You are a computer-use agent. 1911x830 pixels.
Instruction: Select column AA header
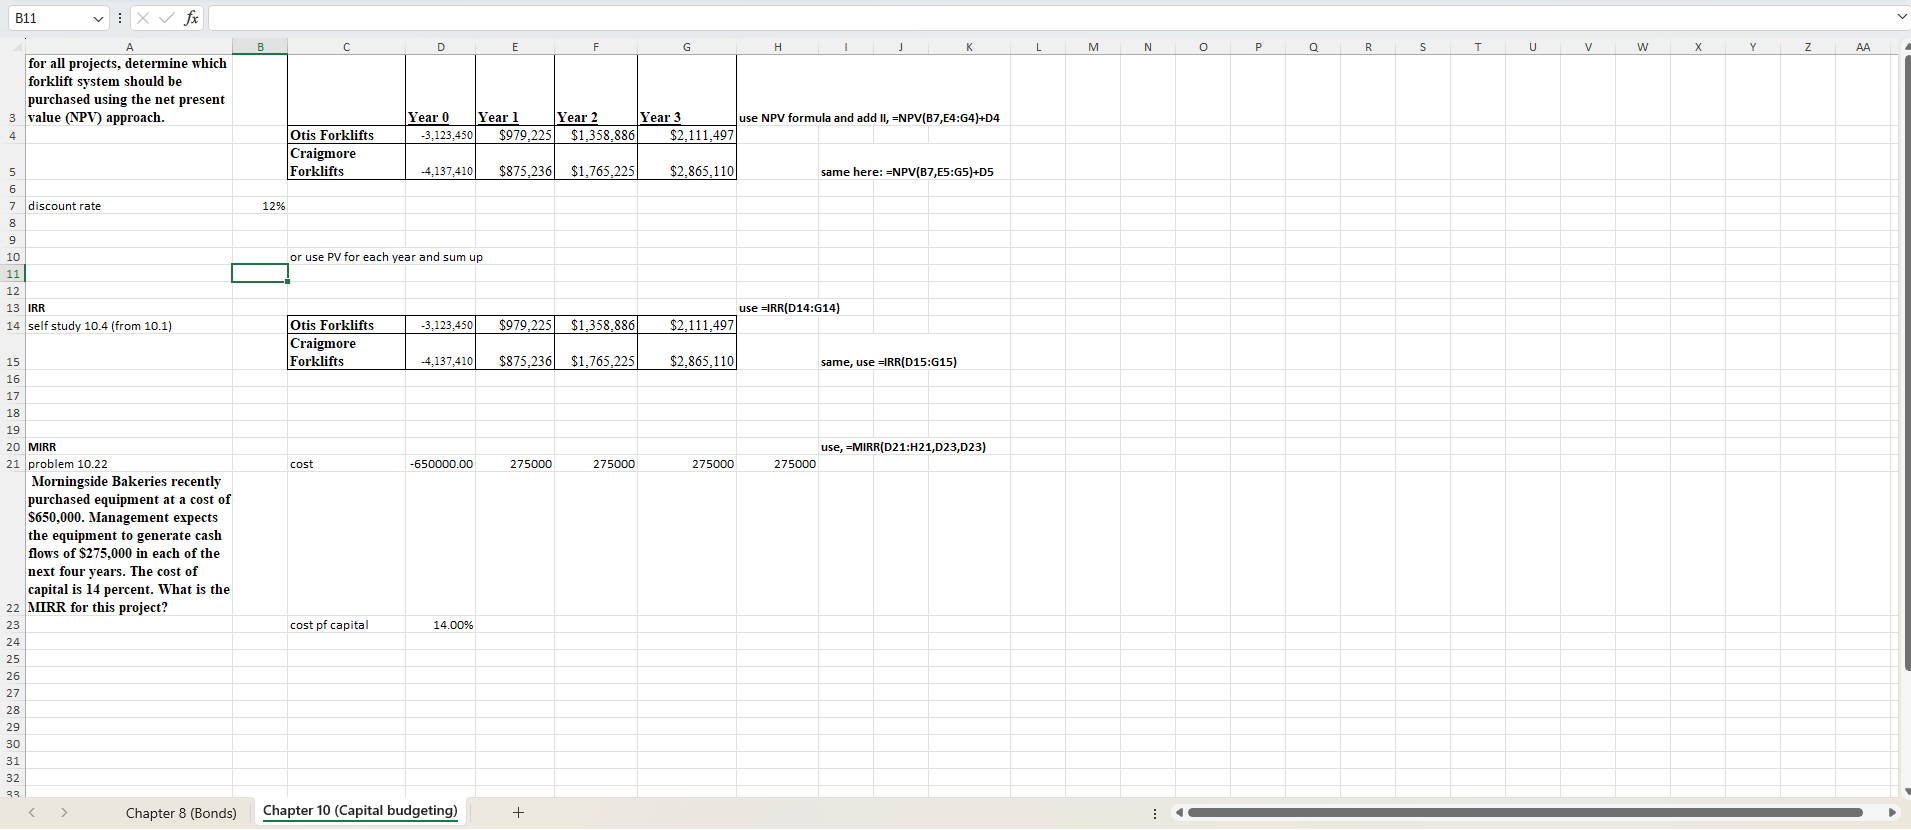click(x=1863, y=47)
